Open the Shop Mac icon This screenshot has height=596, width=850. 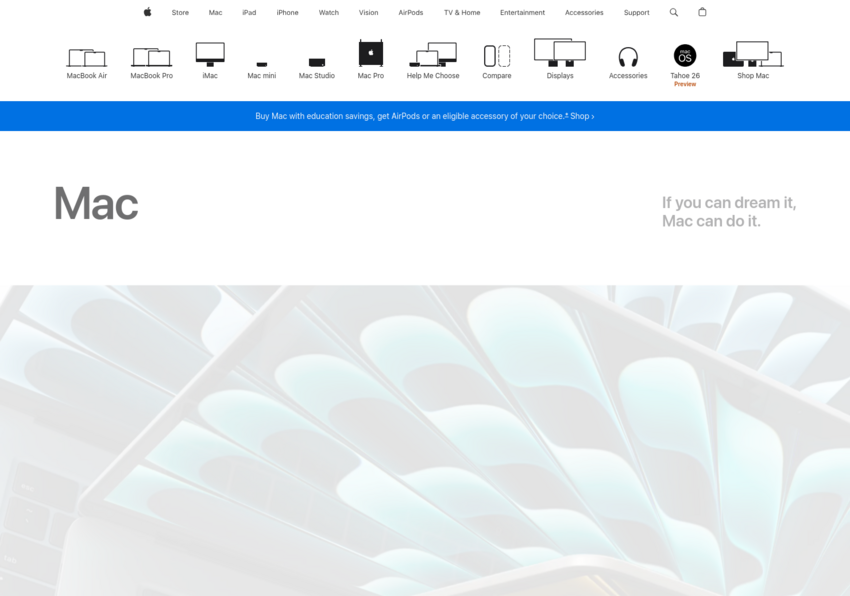pos(753,54)
